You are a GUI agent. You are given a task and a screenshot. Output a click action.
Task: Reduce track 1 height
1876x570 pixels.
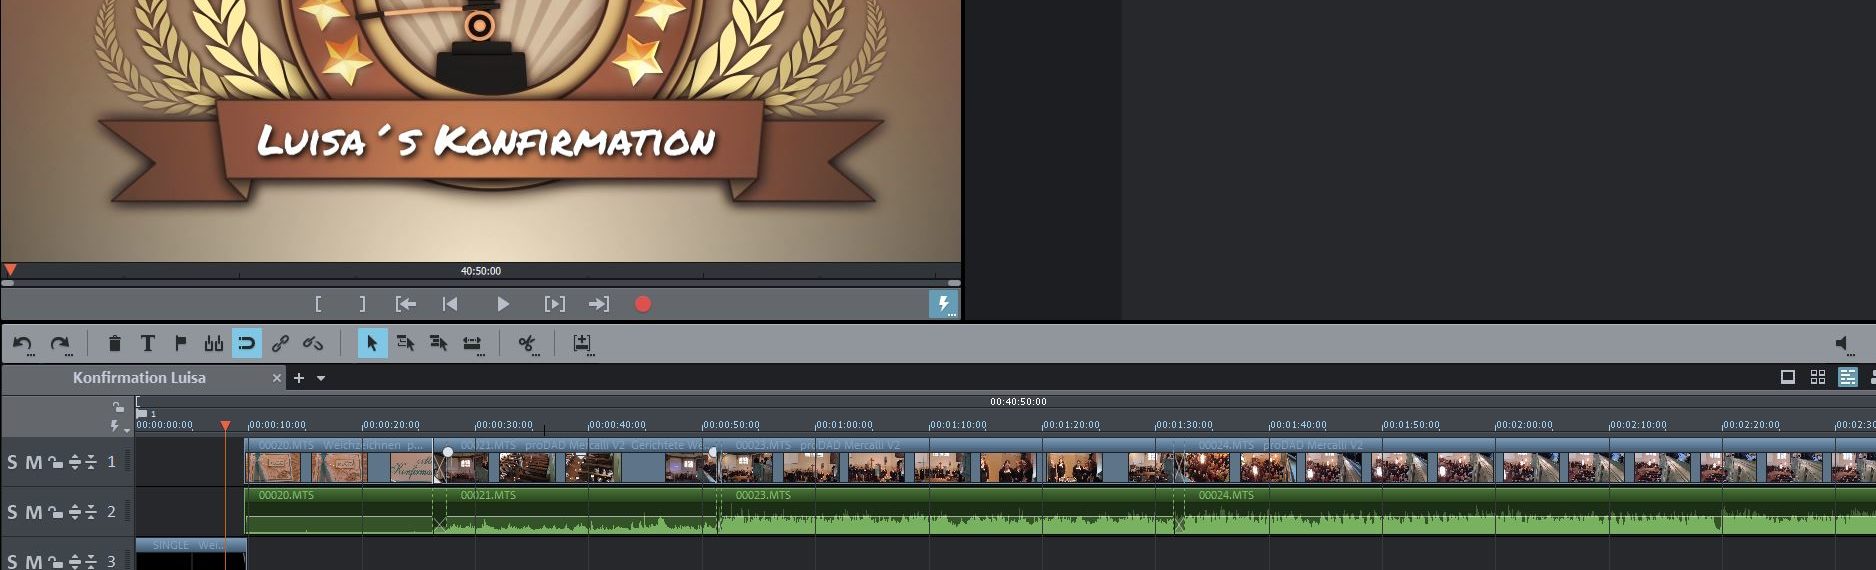click(x=91, y=462)
